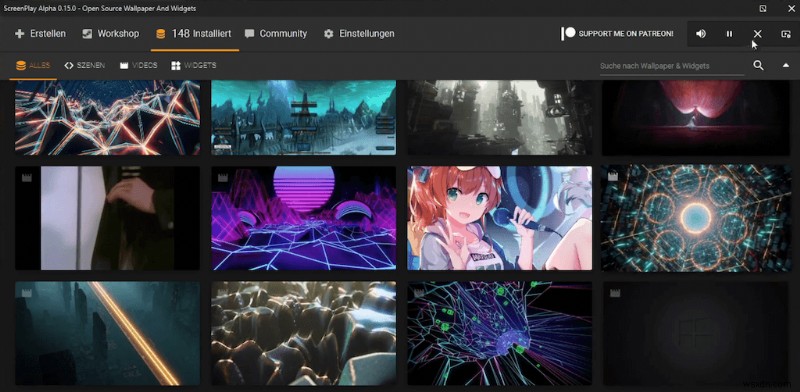800x392 pixels.
Task: Open Einstellungen settings tab
Action: [359, 34]
